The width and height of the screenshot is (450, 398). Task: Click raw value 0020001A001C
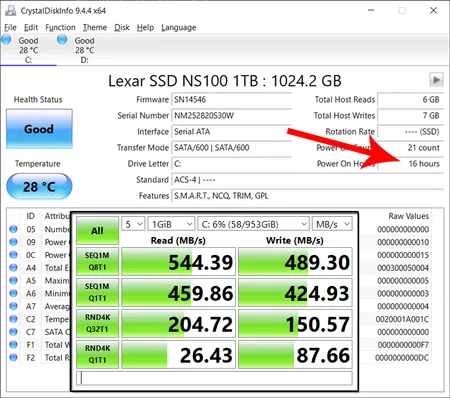point(402,319)
